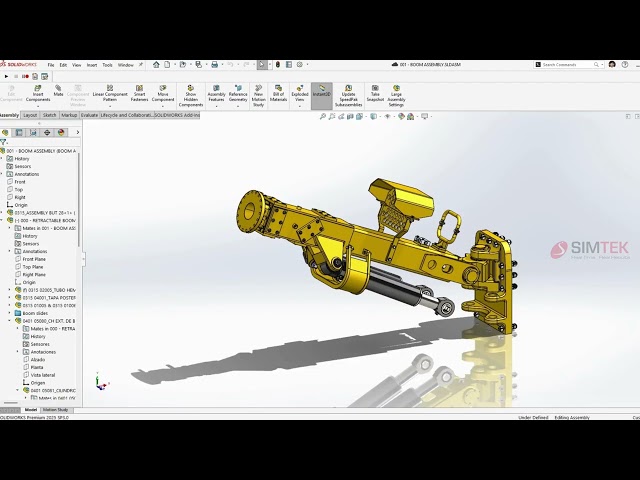Viewport: 640px width, 480px height.
Task: Open the Move Component dropdown arrow
Action: (163, 107)
